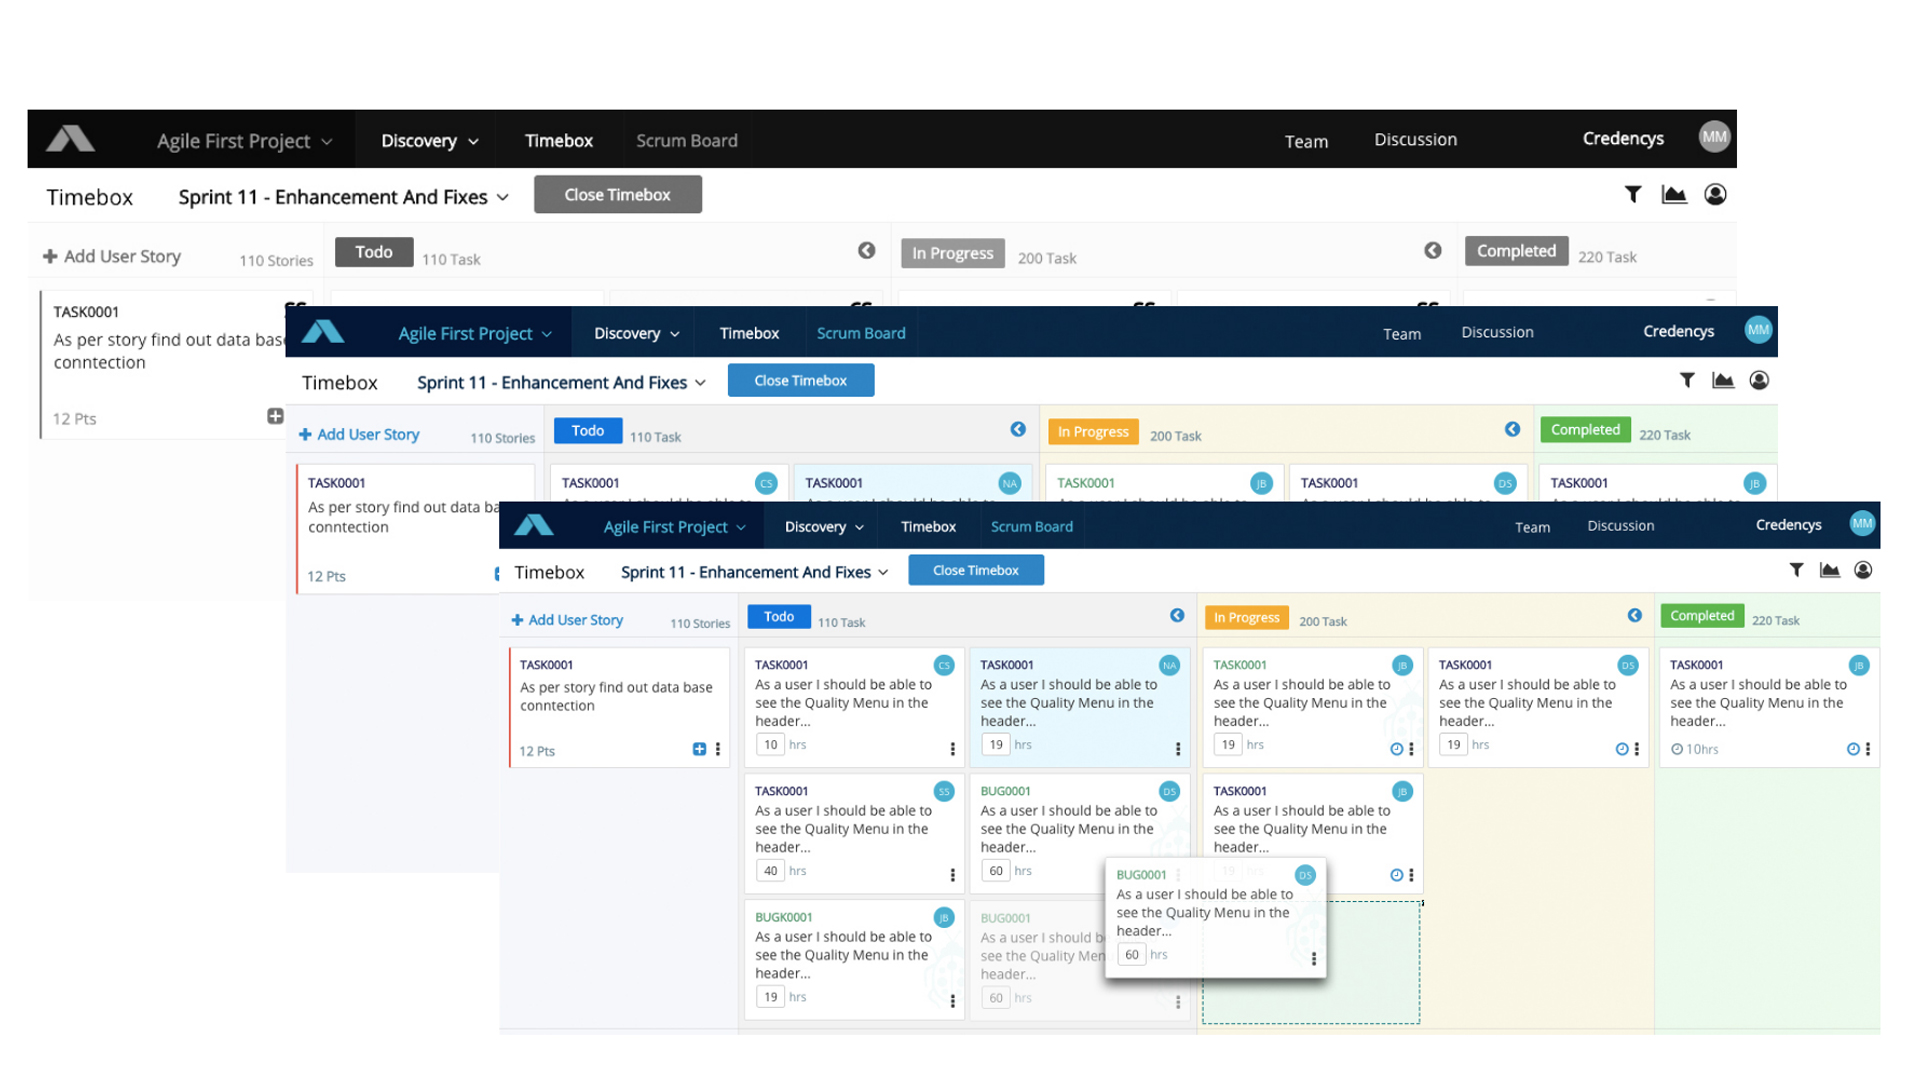Open the Discussion menu item in the frontmost window

tap(1620, 526)
